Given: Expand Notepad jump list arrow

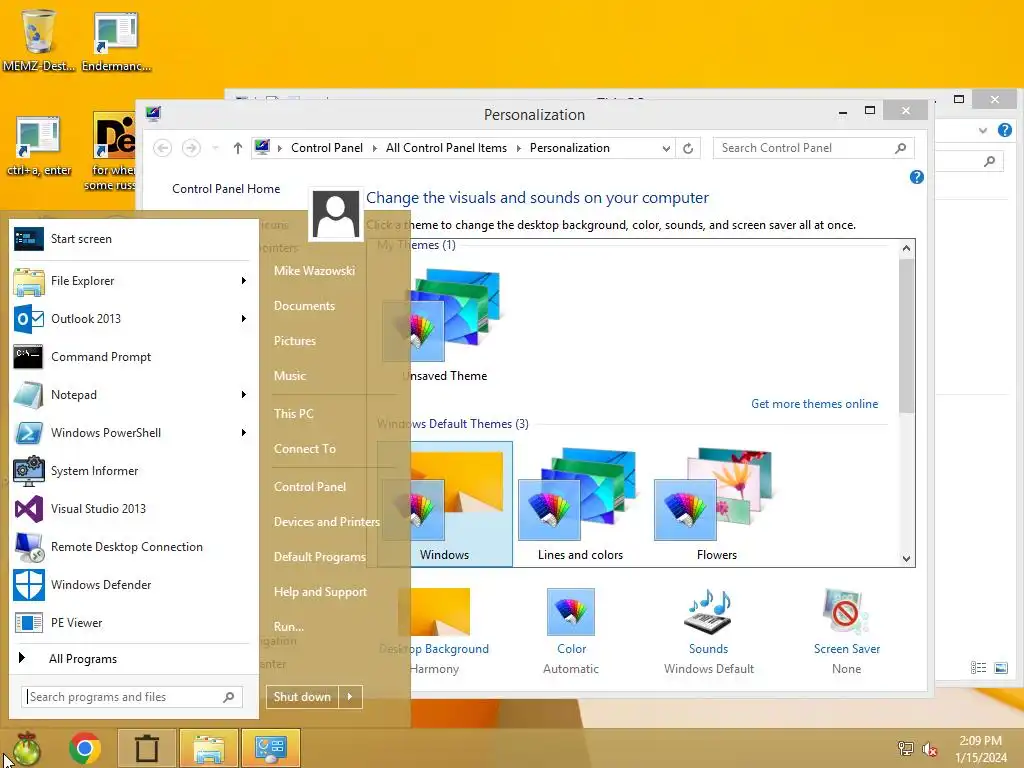Looking at the screenshot, I should [244, 394].
